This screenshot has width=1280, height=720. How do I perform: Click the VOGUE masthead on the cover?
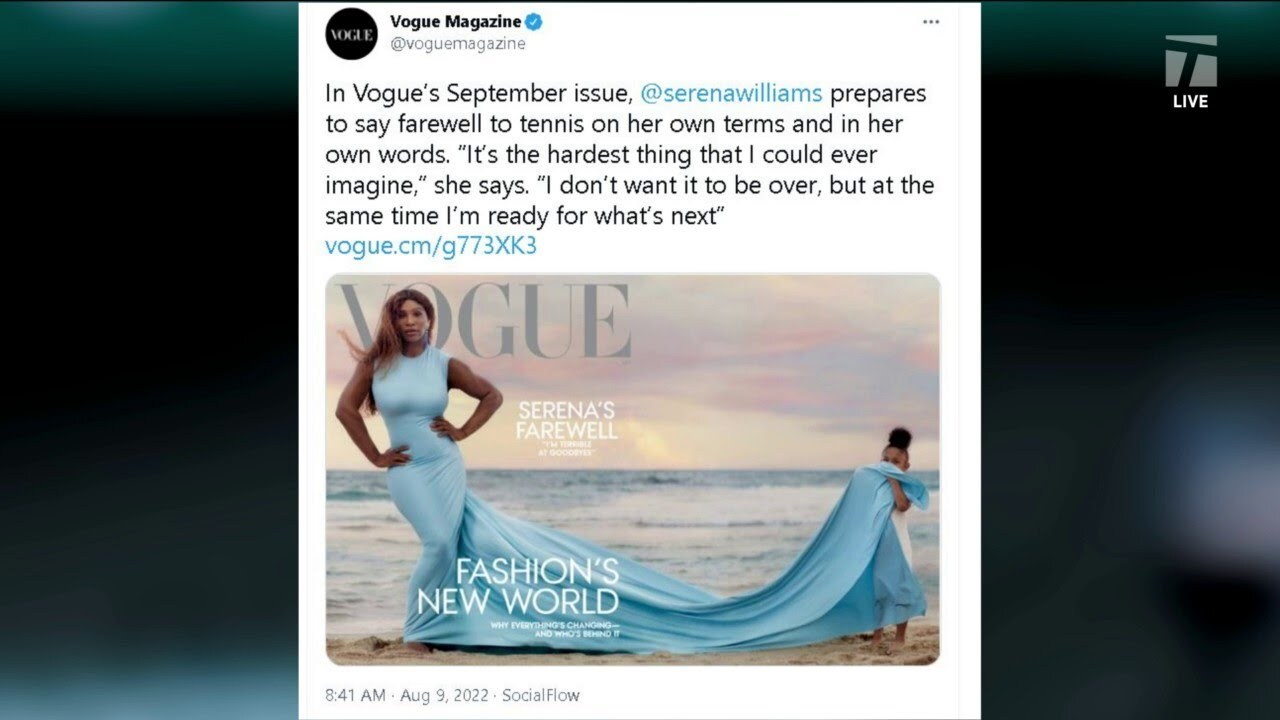(484, 321)
